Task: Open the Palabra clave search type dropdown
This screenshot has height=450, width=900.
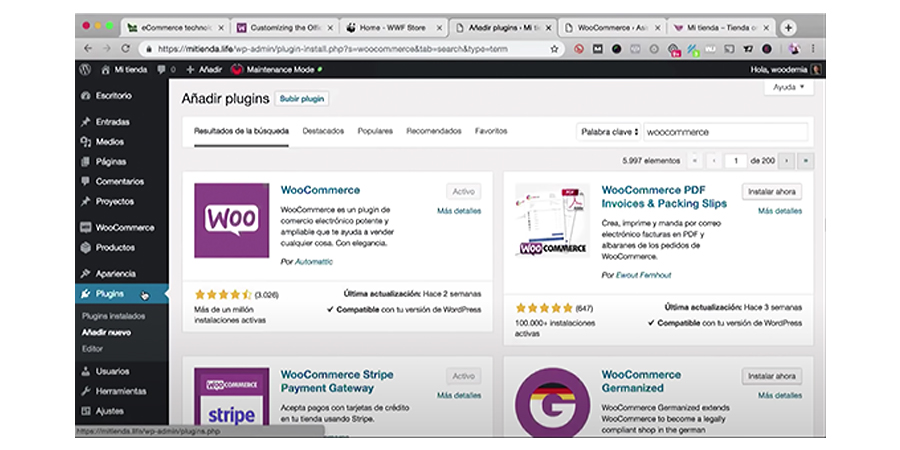Action: (608, 132)
